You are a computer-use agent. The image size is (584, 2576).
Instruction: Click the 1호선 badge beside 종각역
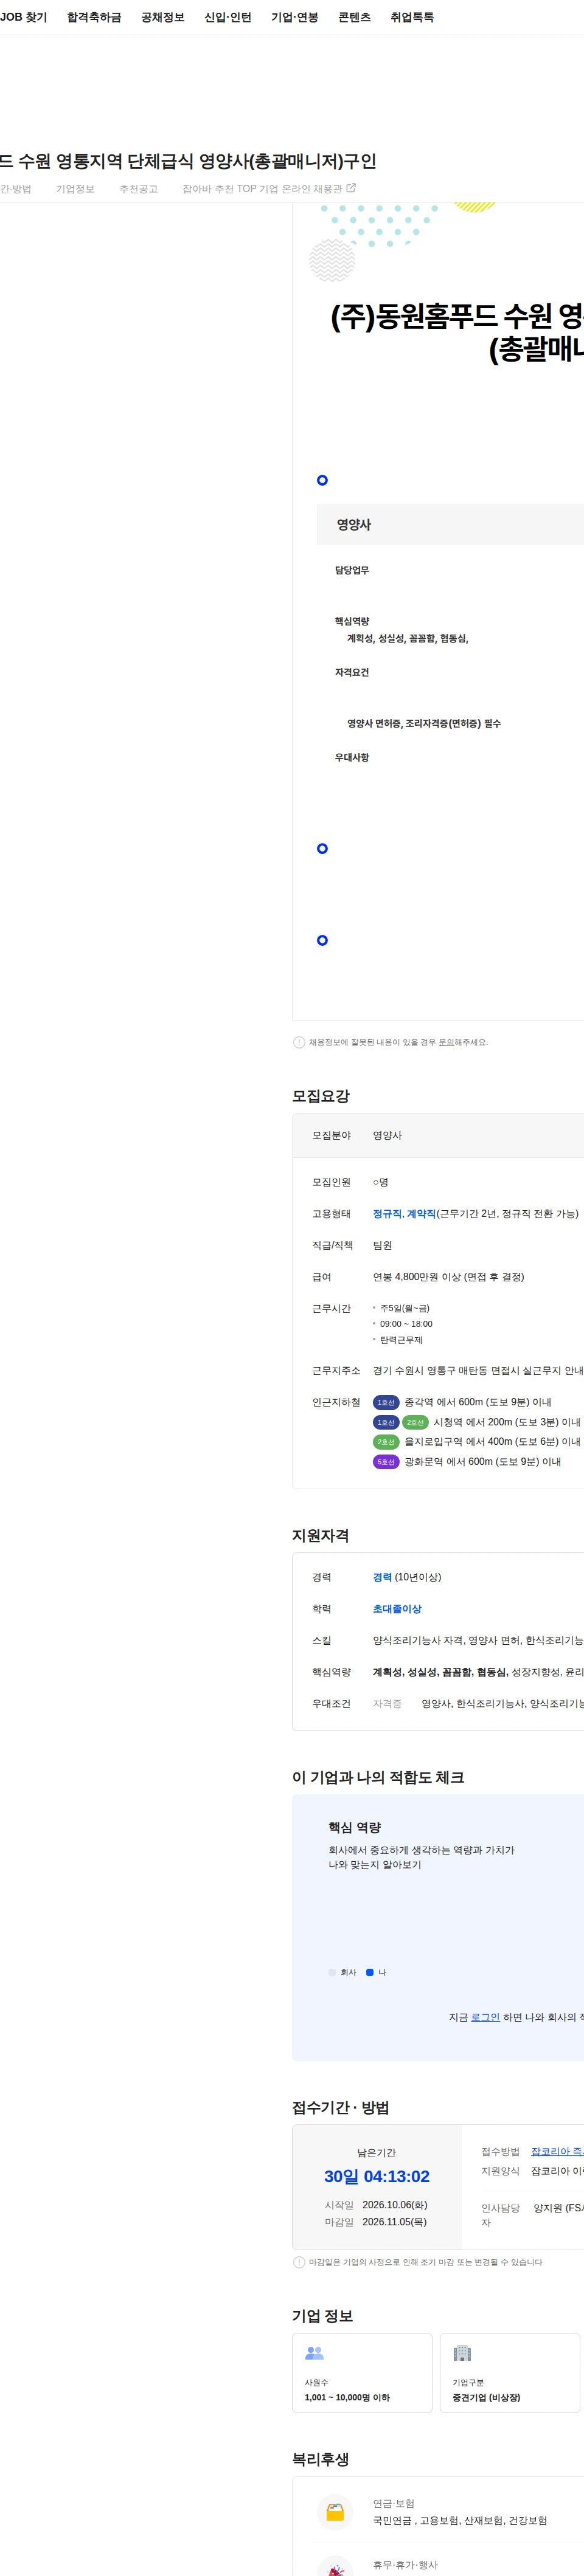coord(386,1402)
